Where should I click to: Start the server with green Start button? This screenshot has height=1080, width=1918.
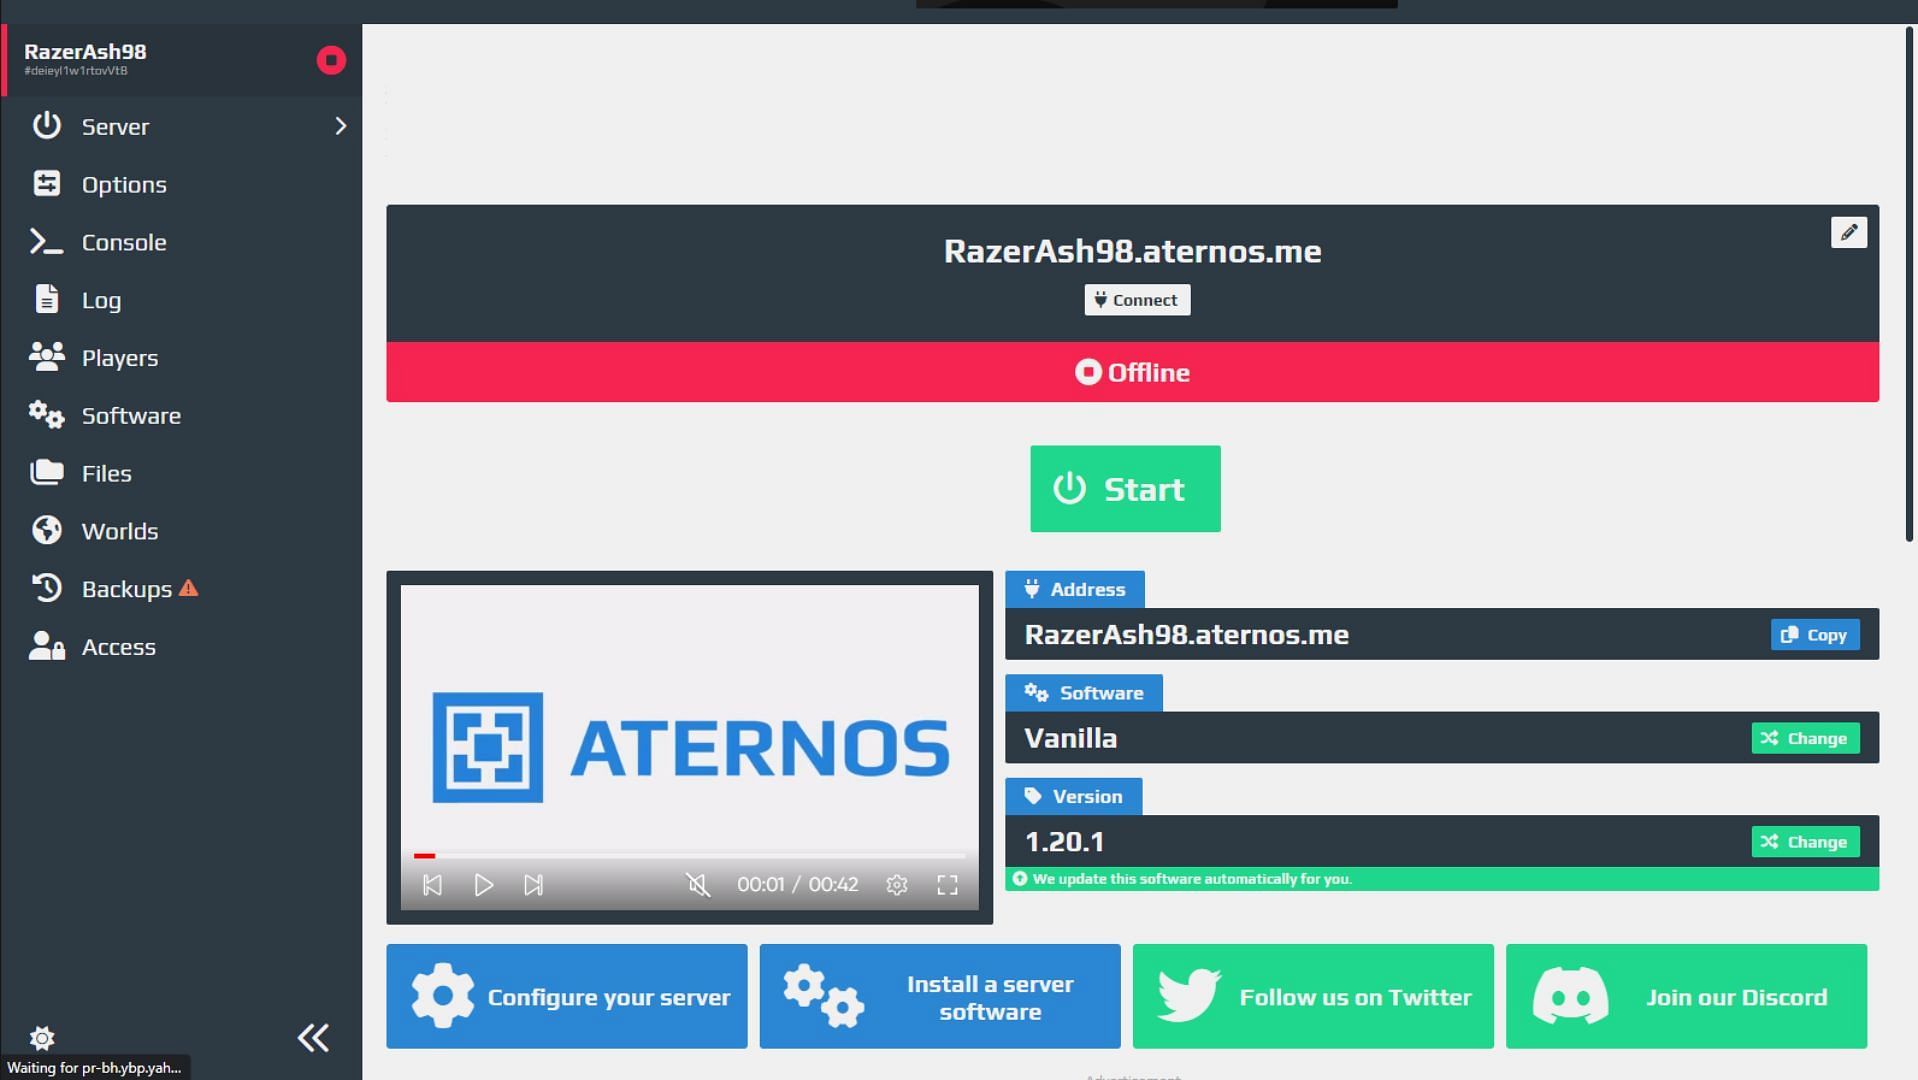[x=1125, y=489]
